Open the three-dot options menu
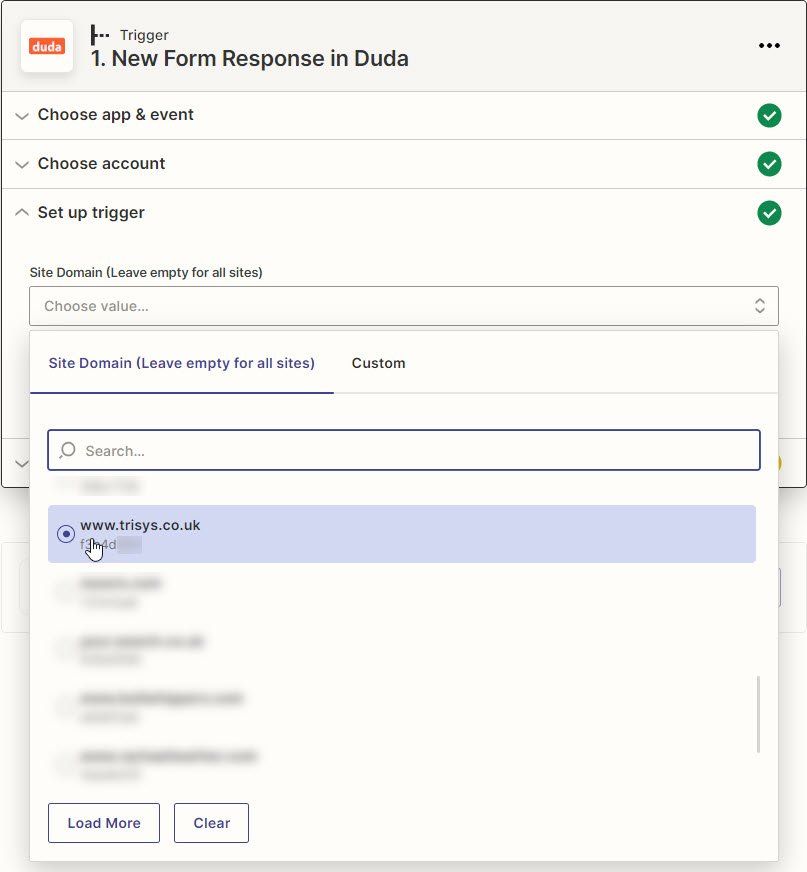 point(769,46)
